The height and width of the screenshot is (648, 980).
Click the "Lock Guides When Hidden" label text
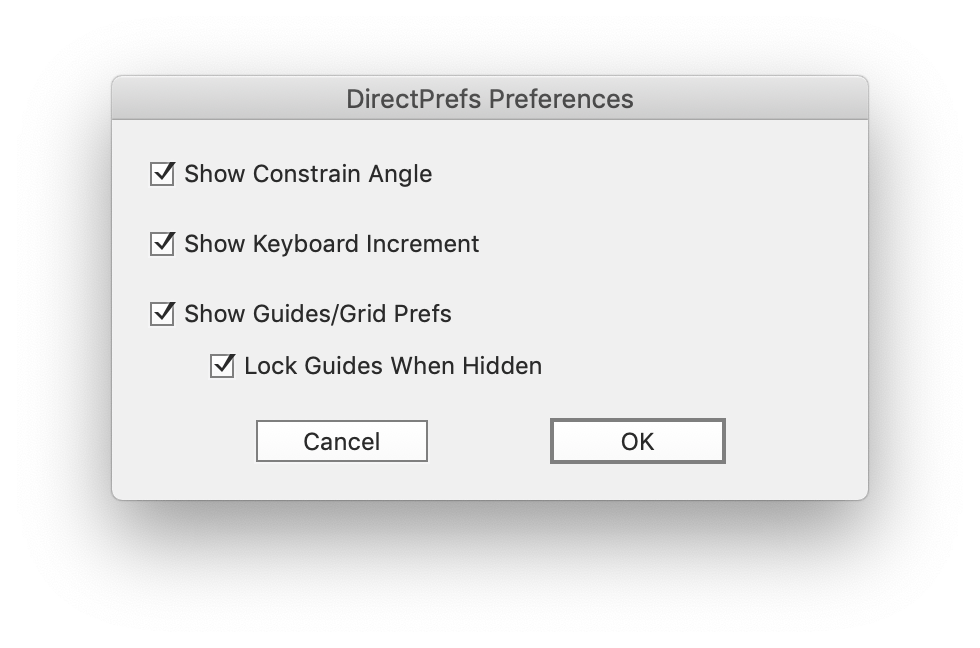coord(393,366)
